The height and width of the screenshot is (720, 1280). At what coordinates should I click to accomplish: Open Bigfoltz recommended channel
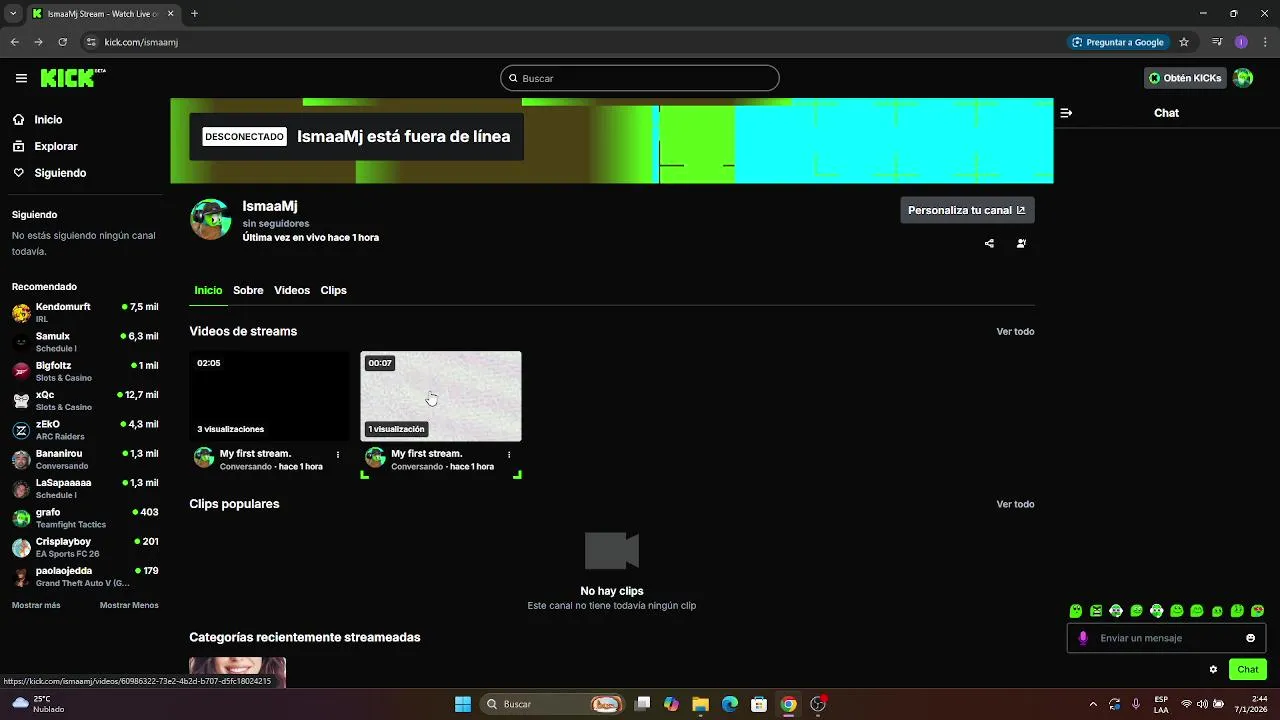click(85, 371)
